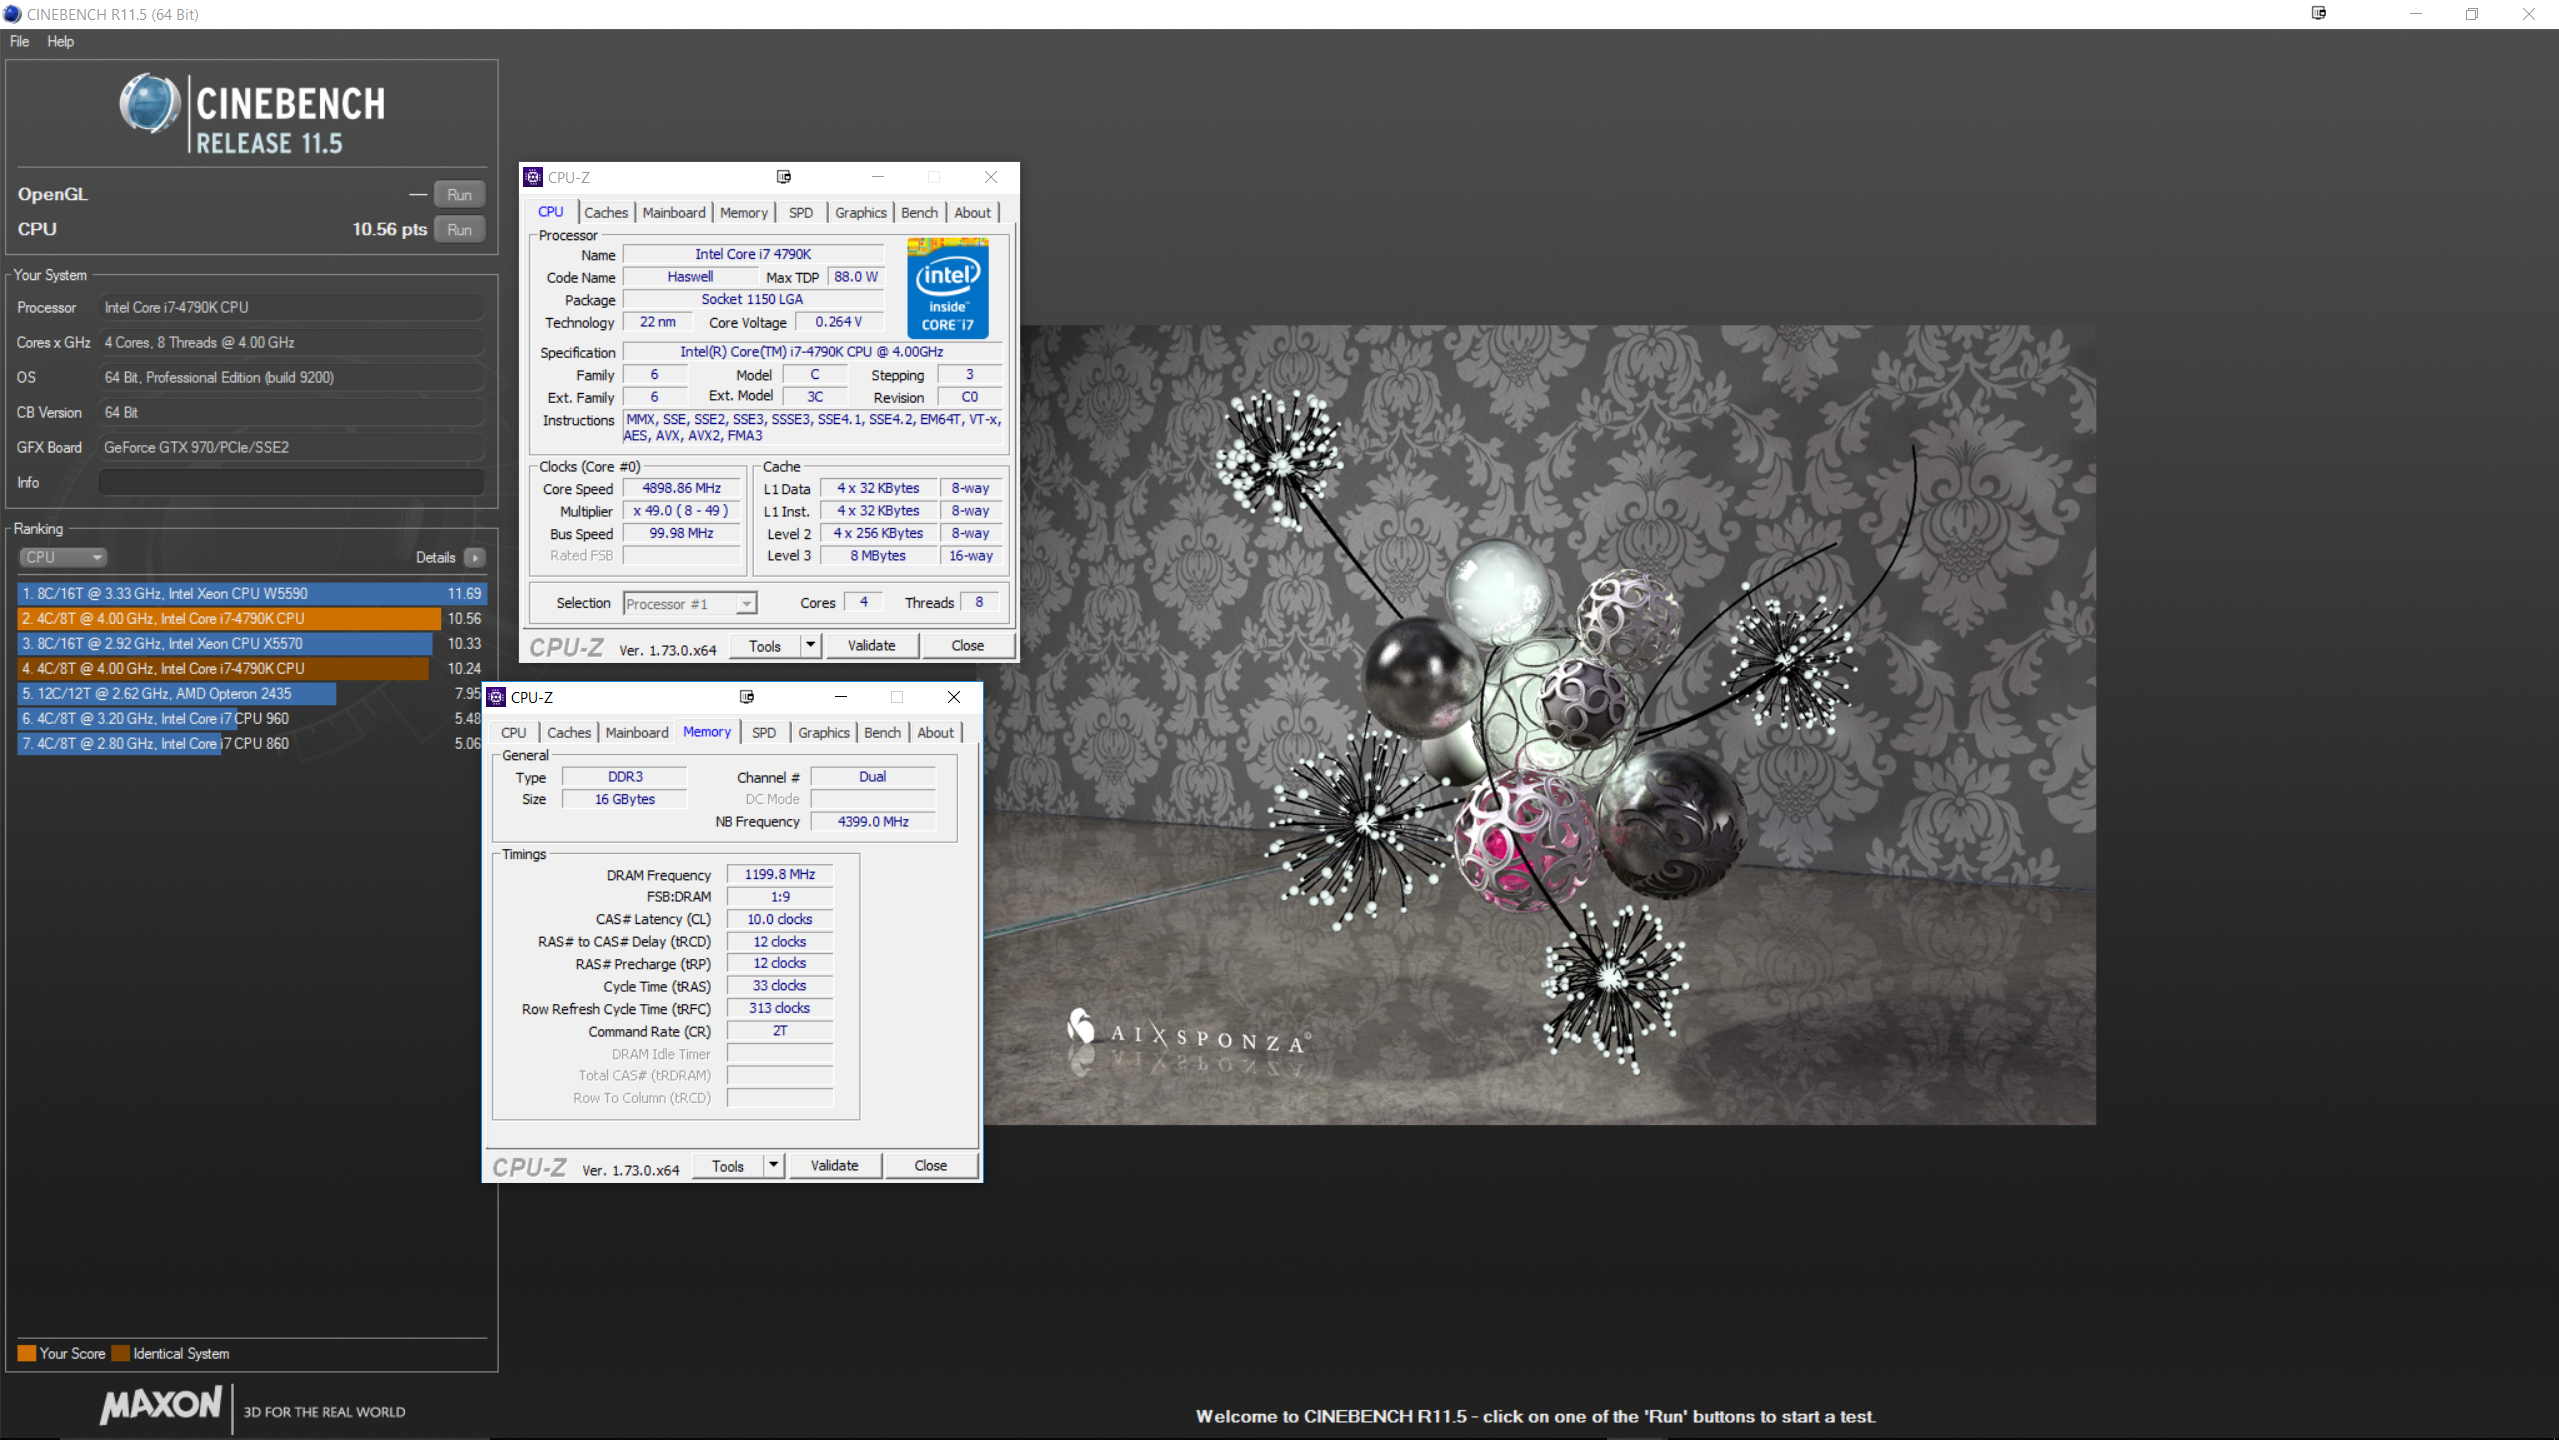Click the Your Score orange legend swatch
2559x1440 pixels.
27,1353
